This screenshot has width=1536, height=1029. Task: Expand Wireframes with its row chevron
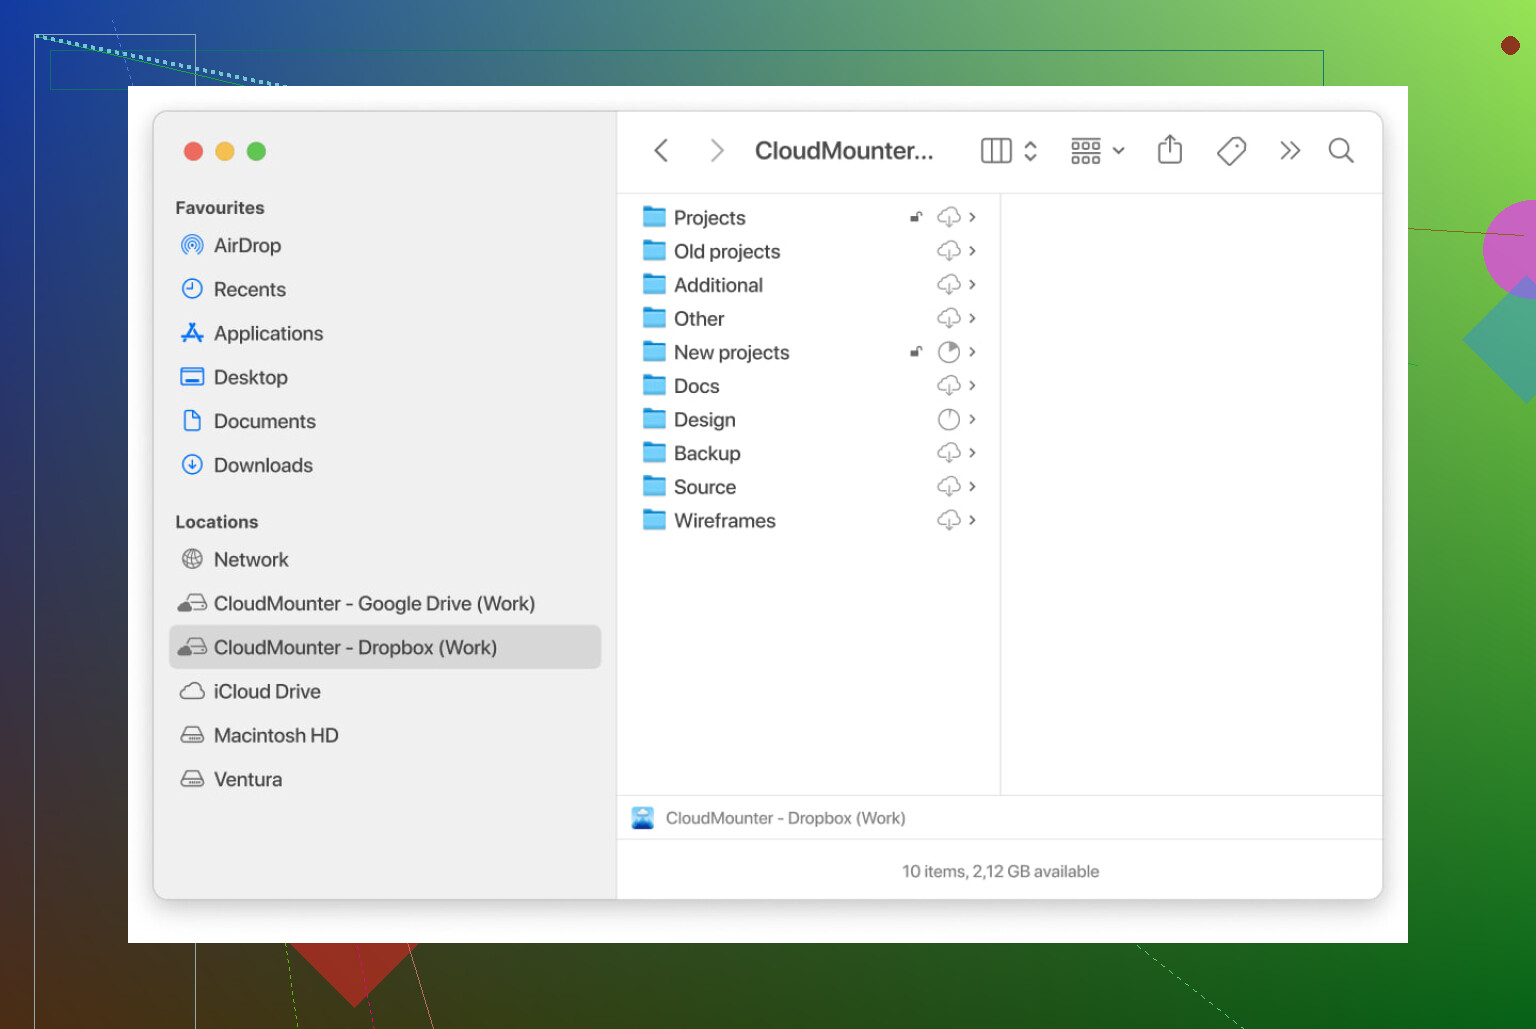[x=972, y=520]
